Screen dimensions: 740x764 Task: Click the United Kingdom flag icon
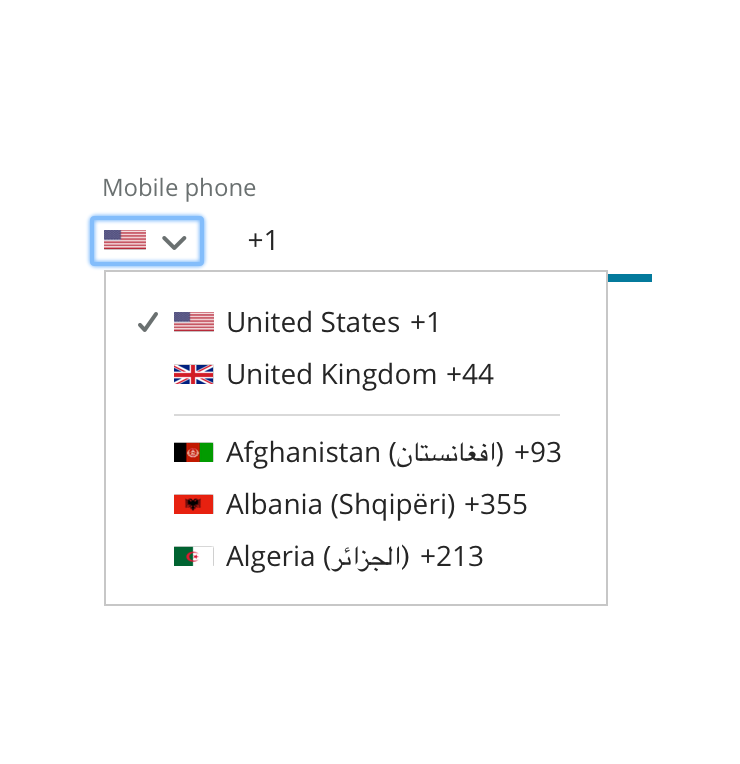coord(194,374)
